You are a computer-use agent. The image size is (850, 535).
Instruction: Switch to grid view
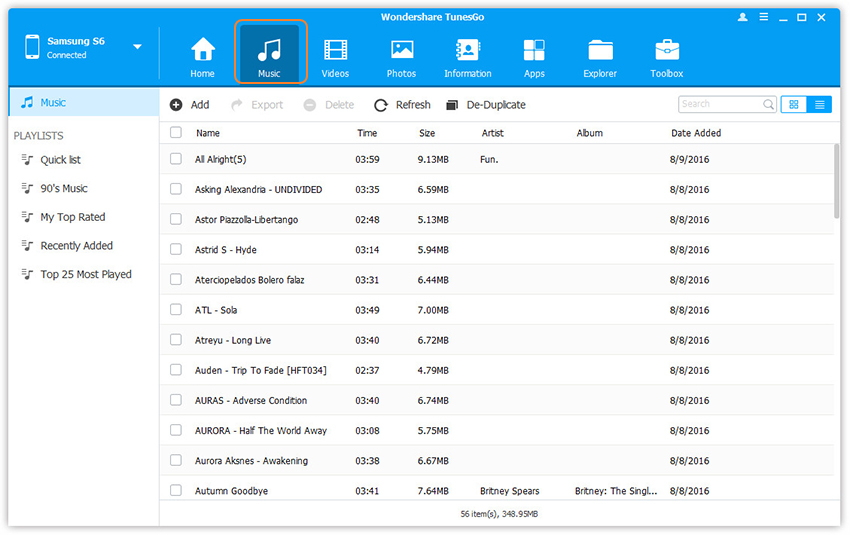pyautogui.click(x=794, y=105)
